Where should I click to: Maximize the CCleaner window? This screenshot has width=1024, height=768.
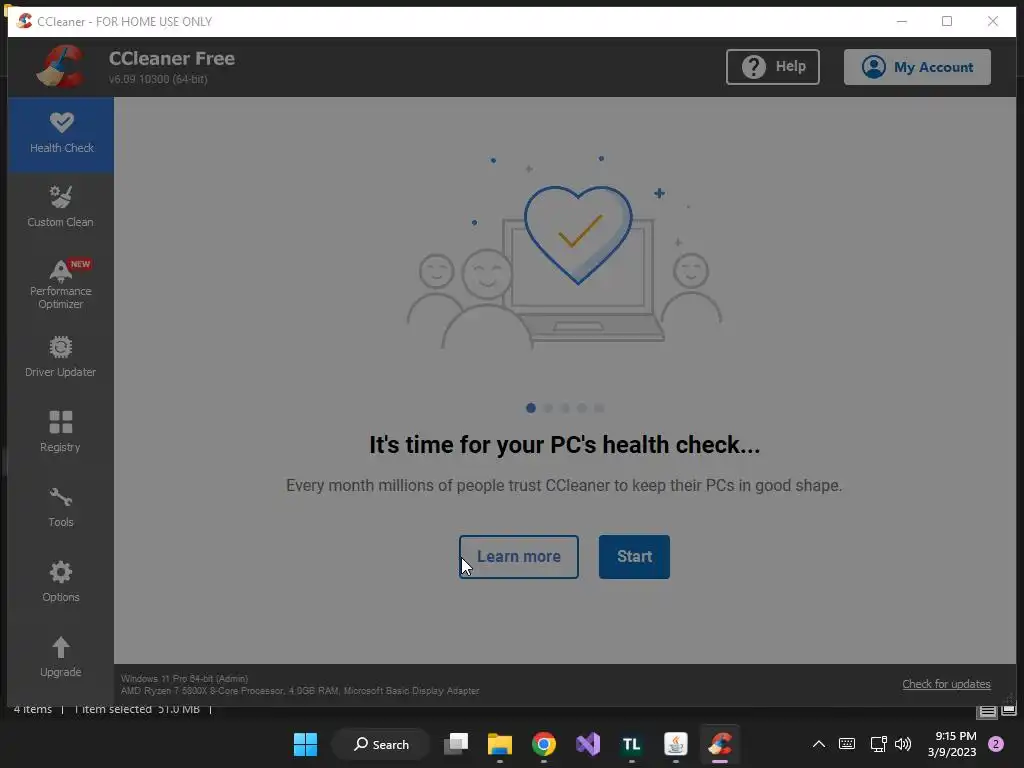(x=947, y=22)
